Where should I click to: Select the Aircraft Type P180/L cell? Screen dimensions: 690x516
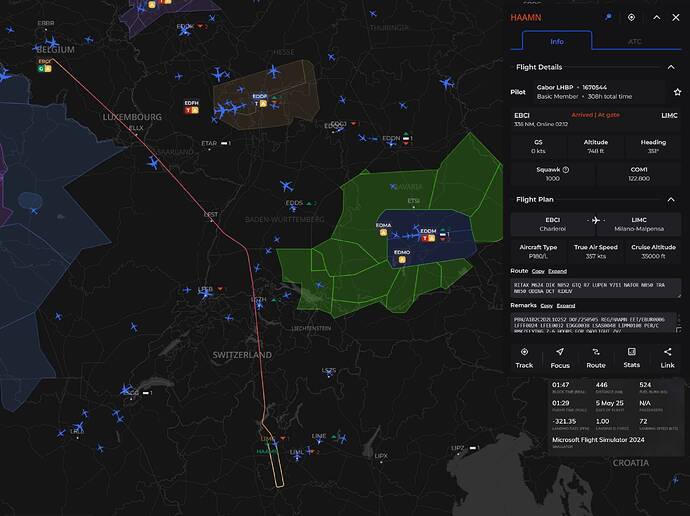coord(538,252)
